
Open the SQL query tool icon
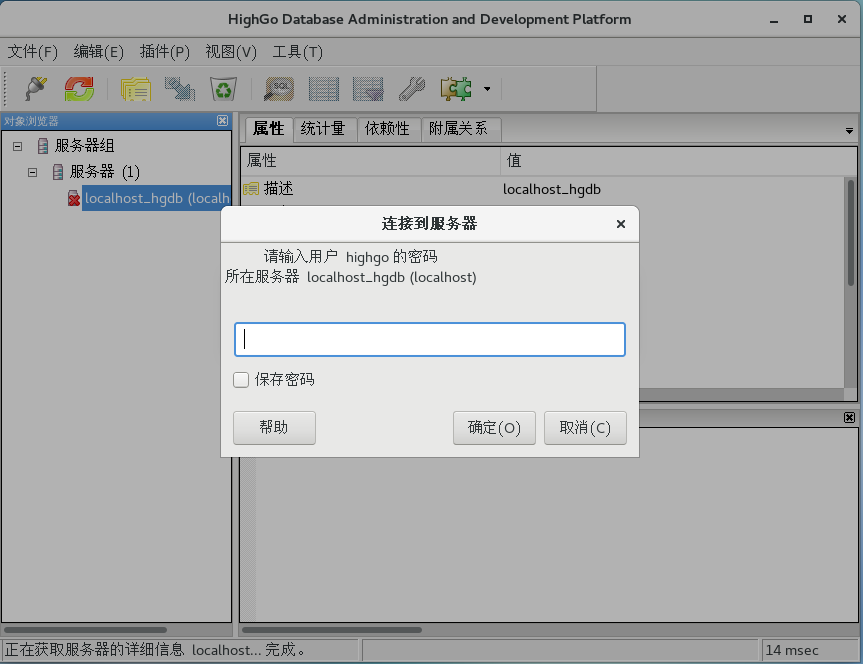tap(278, 89)
